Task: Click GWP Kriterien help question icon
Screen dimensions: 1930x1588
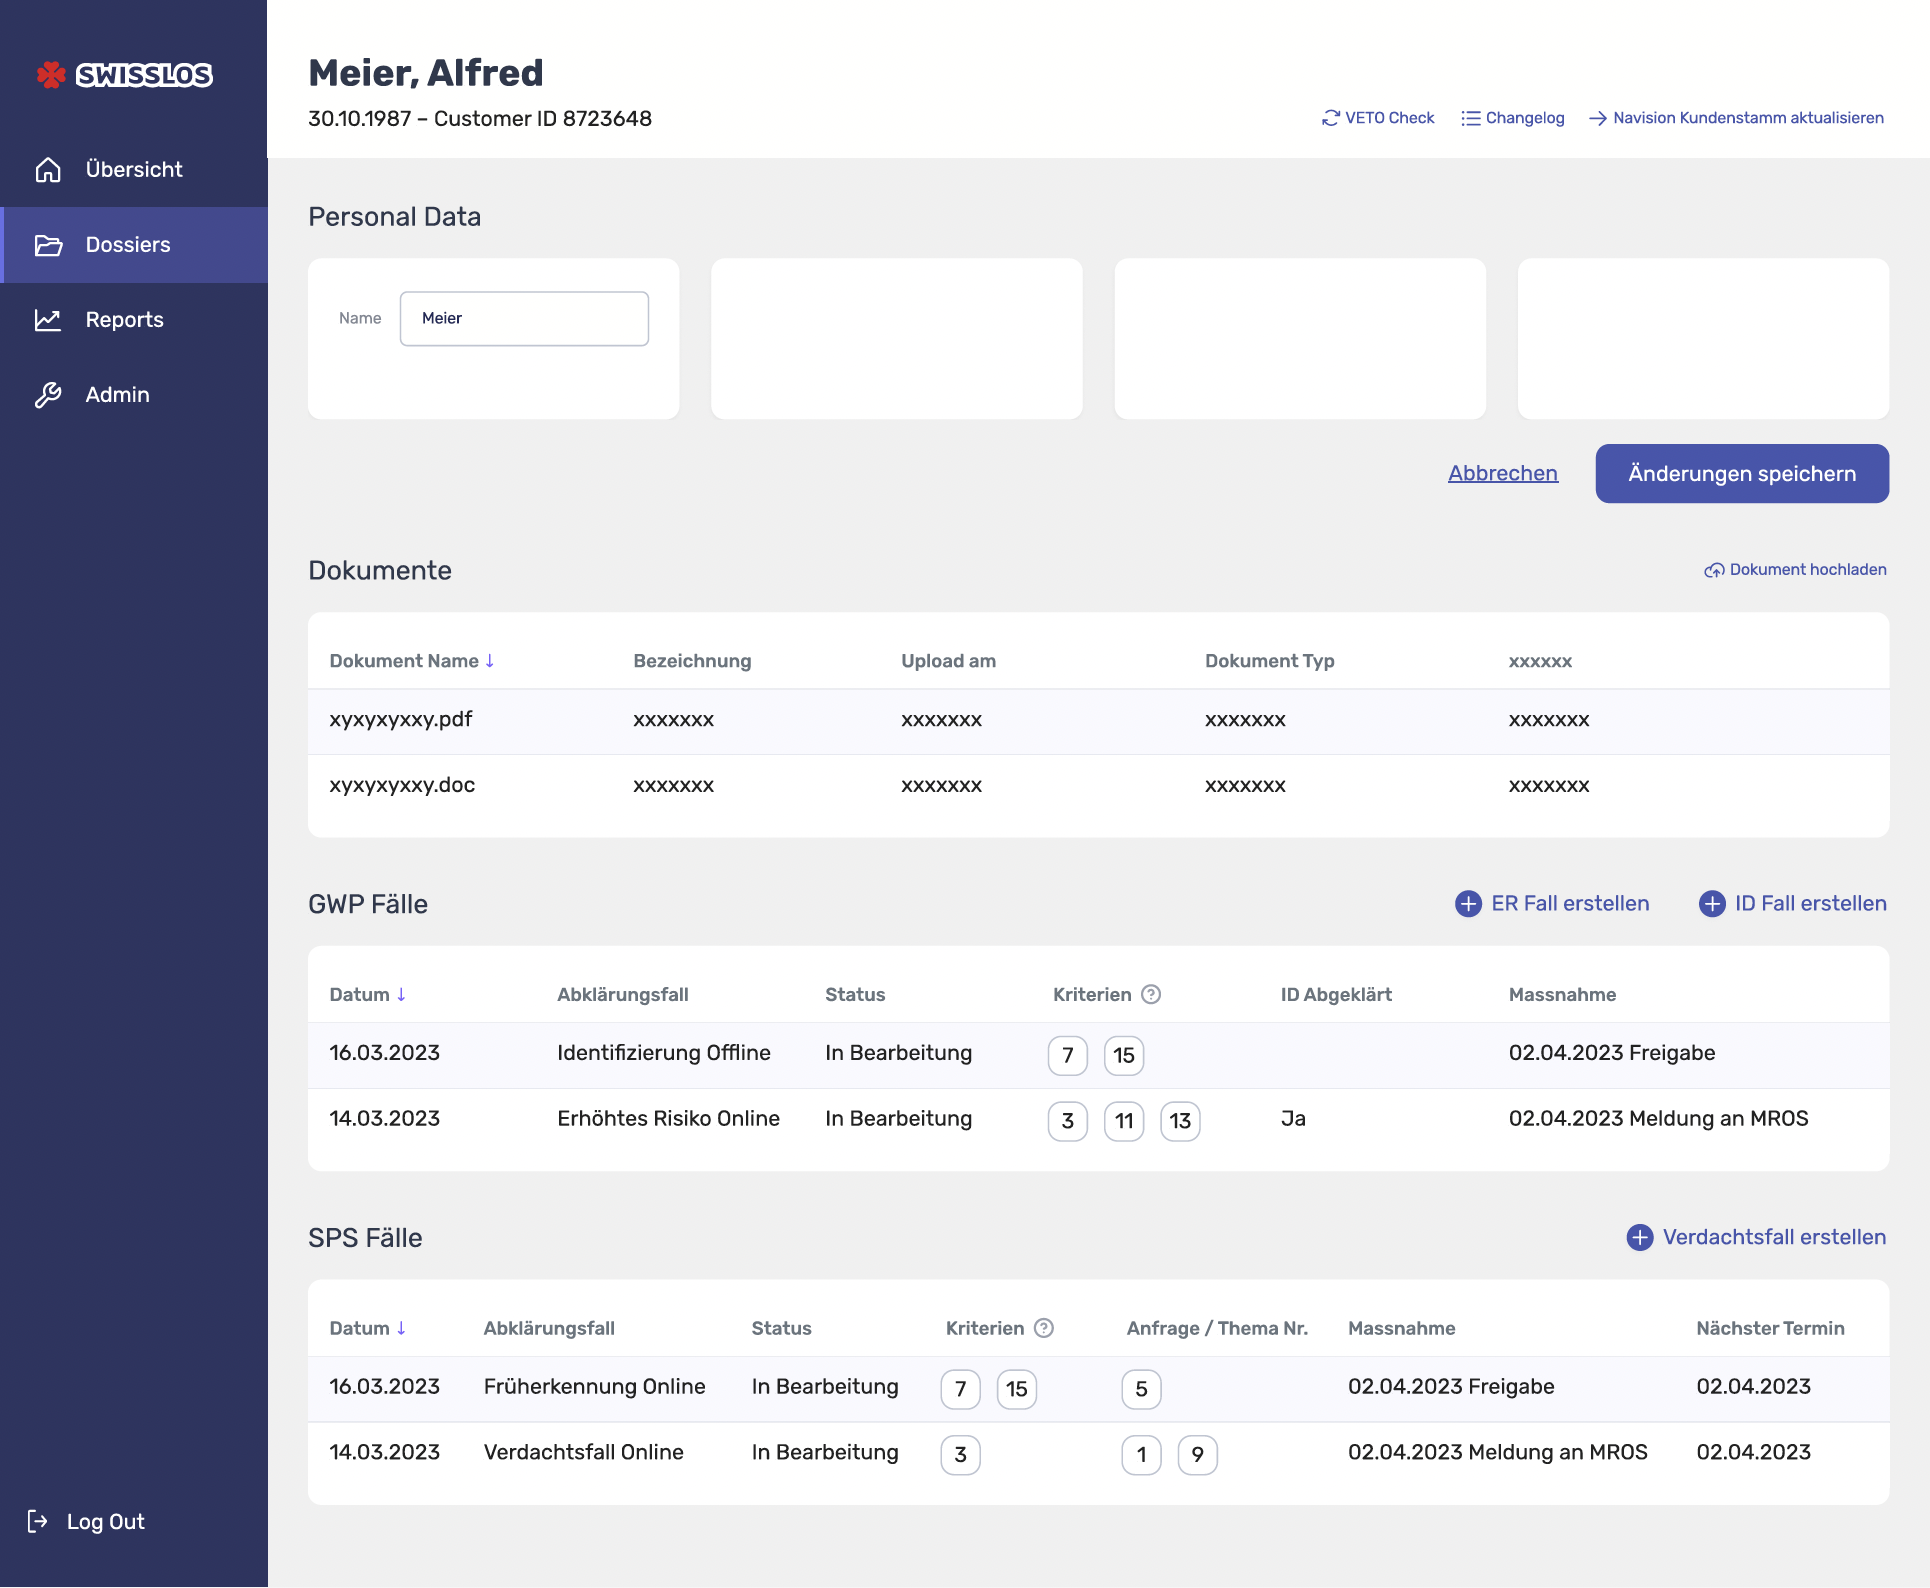Action: tap(1151, 995)
